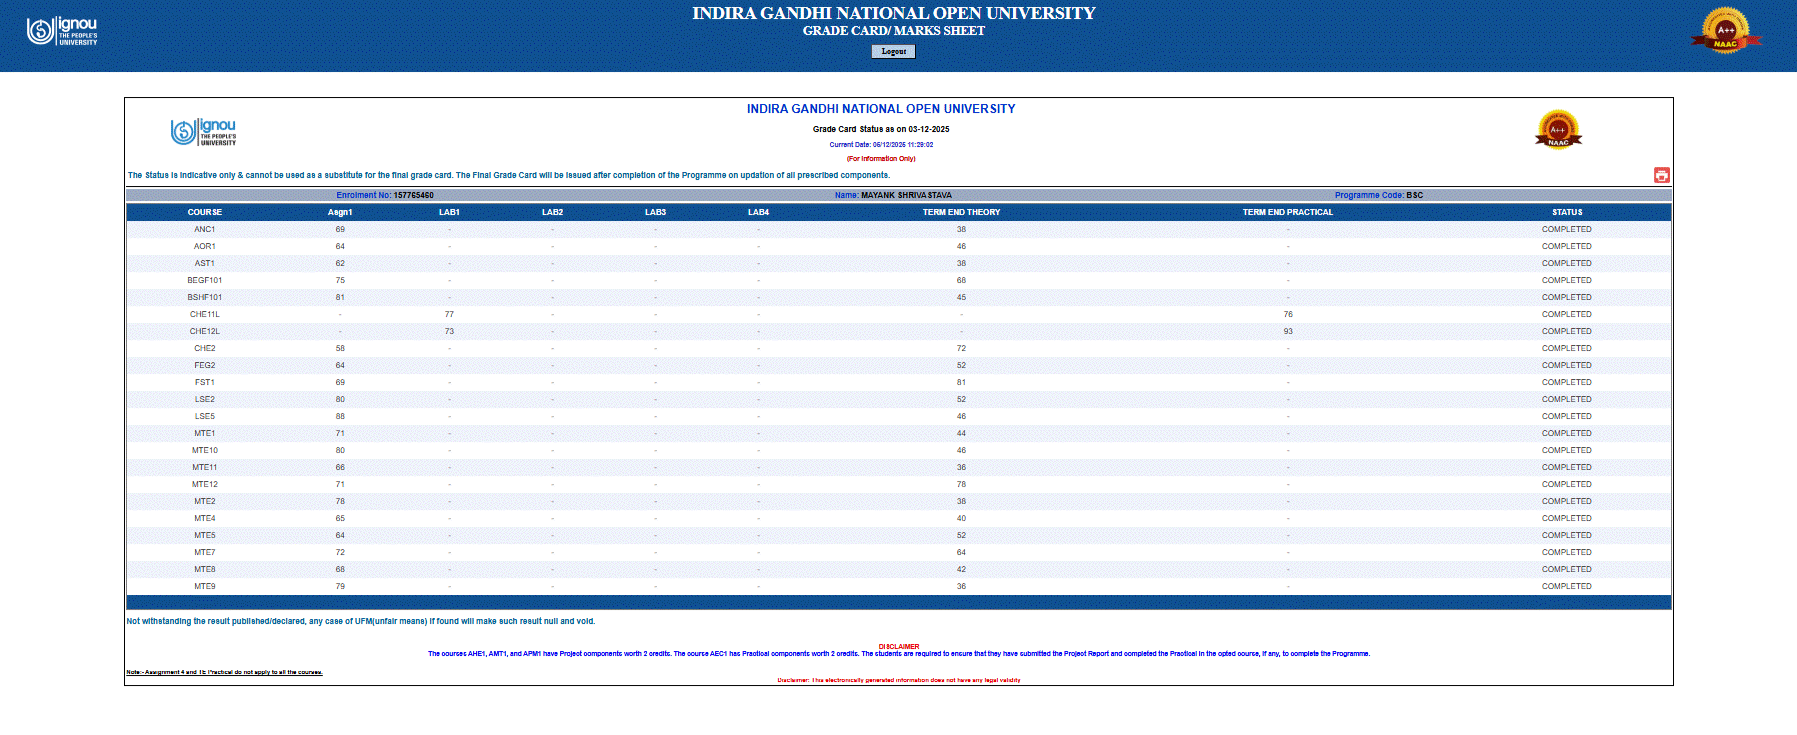Click the FST1 course code
The width and height of the screenshot is (1797, 735).
205,382
